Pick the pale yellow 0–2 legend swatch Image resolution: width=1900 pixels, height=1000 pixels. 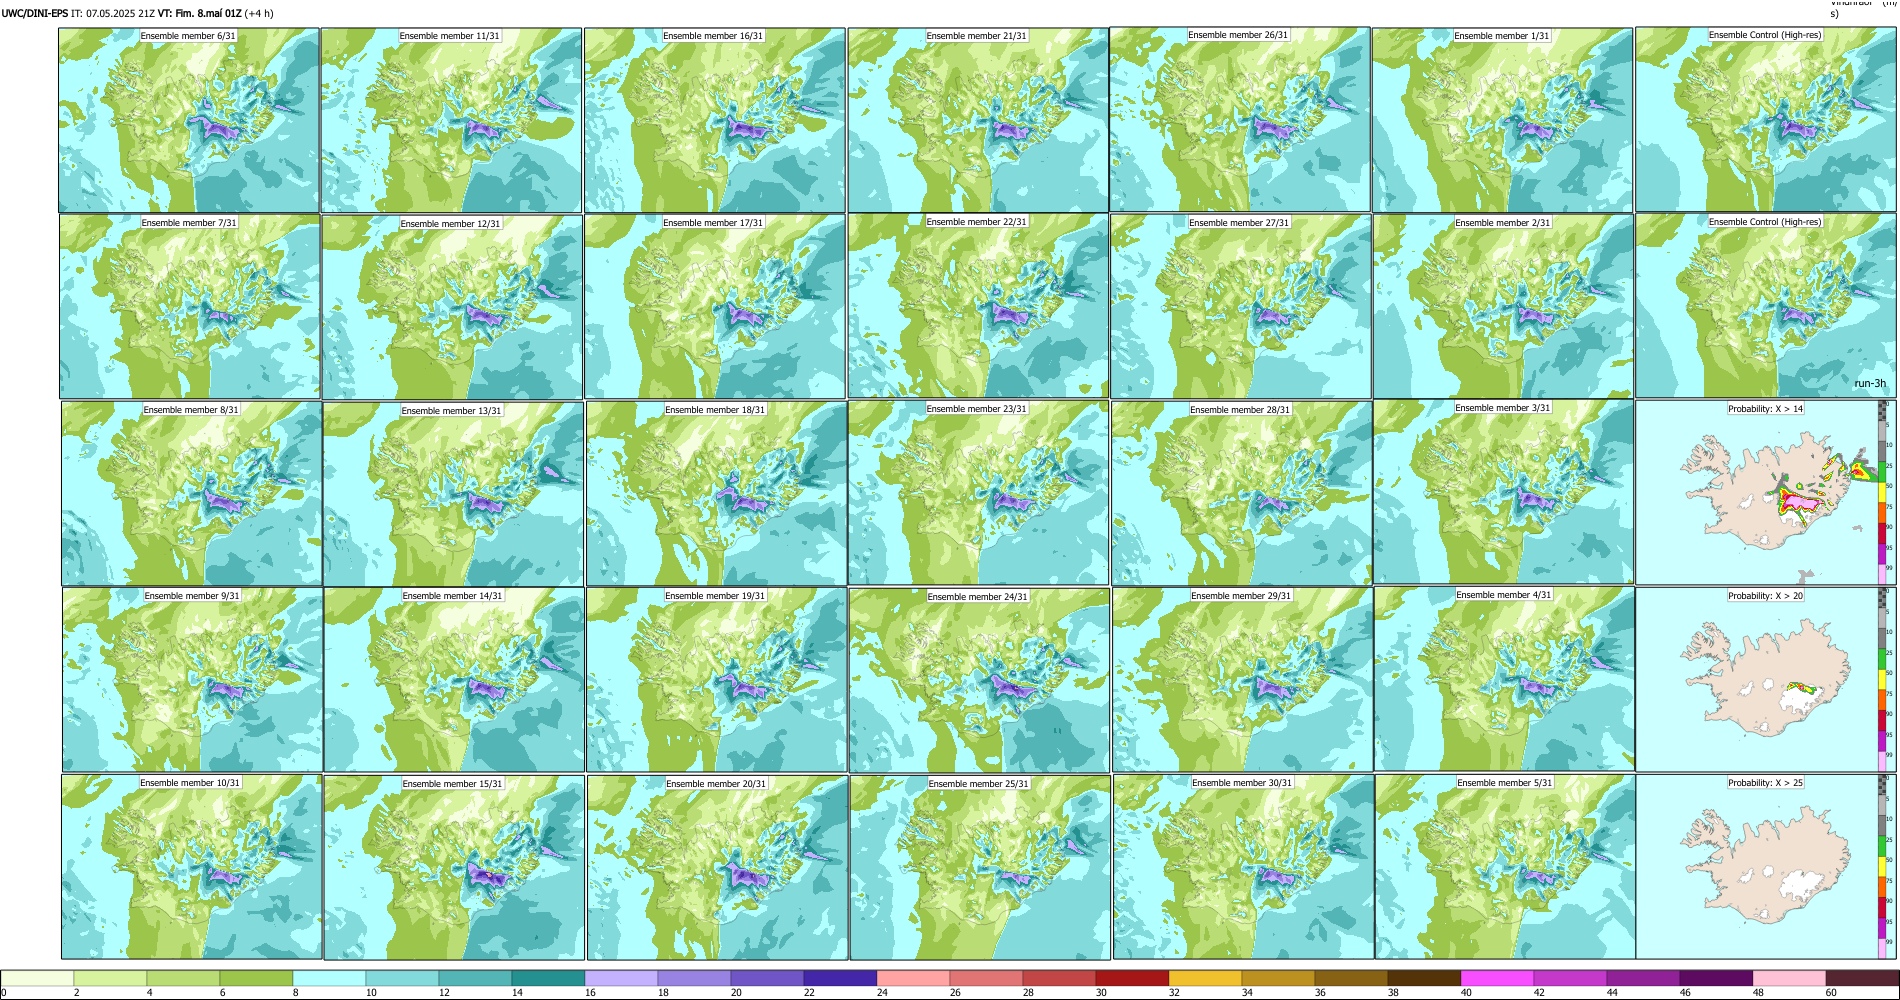[x=37, y=978]
